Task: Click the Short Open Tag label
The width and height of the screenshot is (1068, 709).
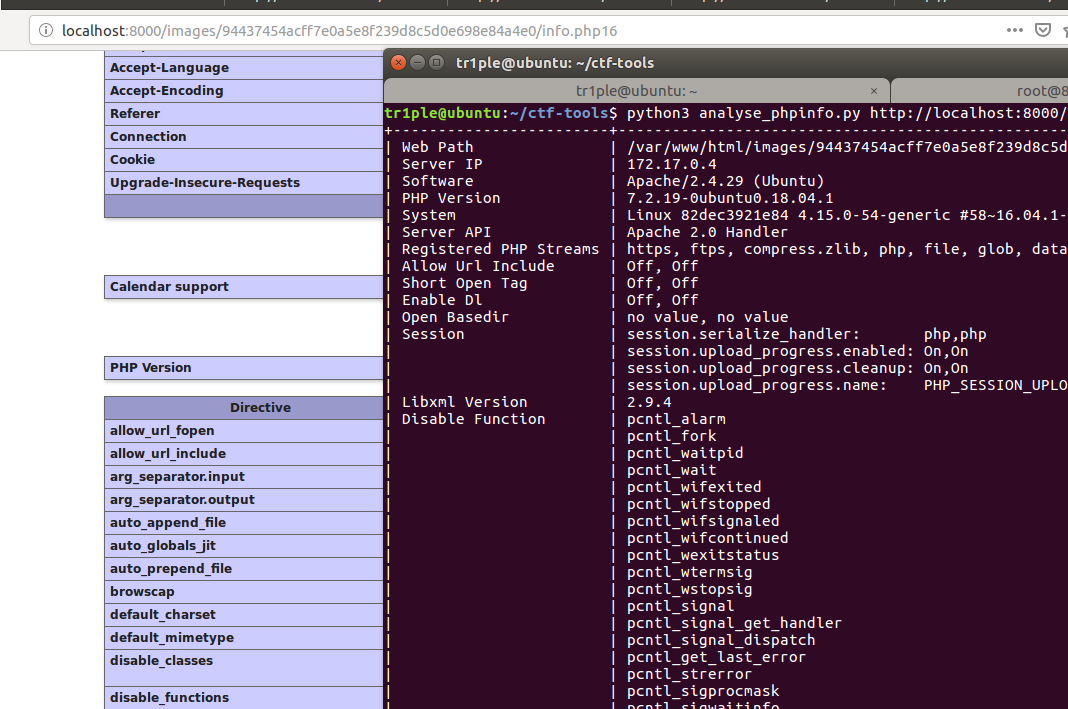Action: click(464, 283)
